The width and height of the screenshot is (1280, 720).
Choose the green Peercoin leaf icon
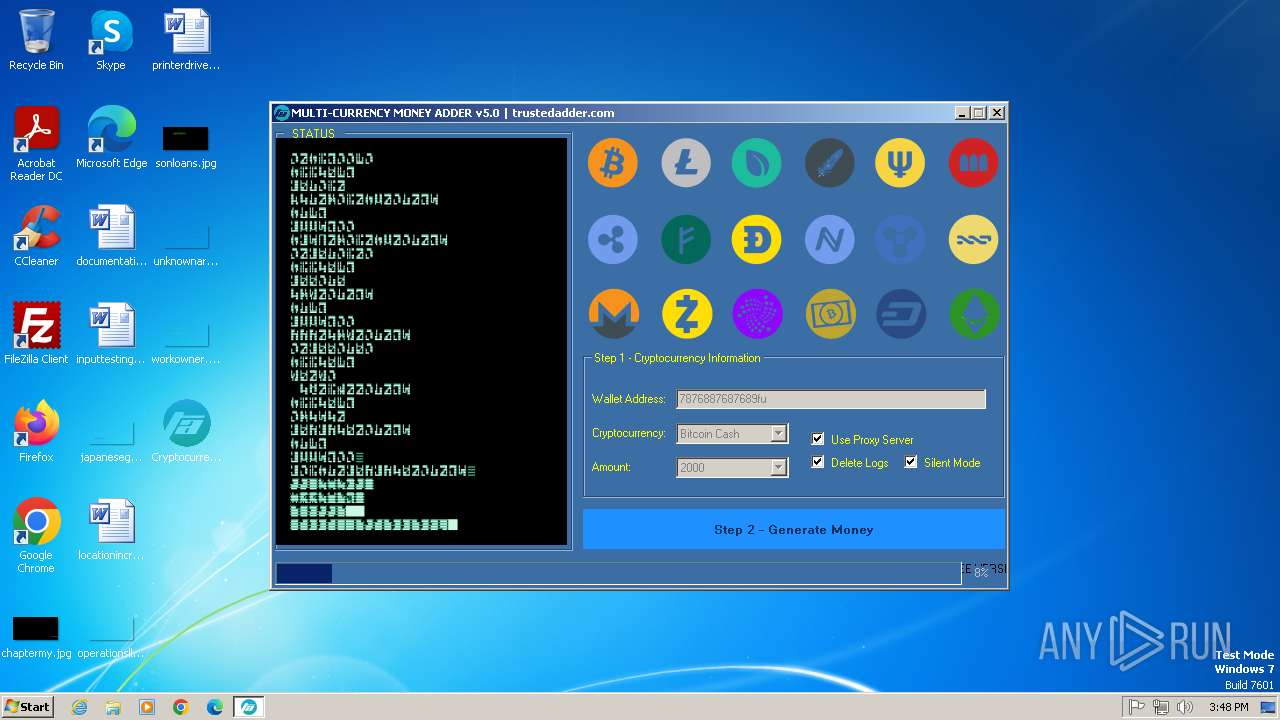(x=756, y=163)
